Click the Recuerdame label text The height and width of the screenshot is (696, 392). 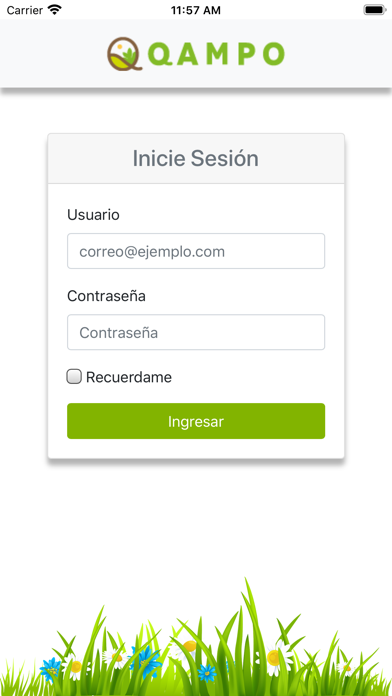point(129,377)
